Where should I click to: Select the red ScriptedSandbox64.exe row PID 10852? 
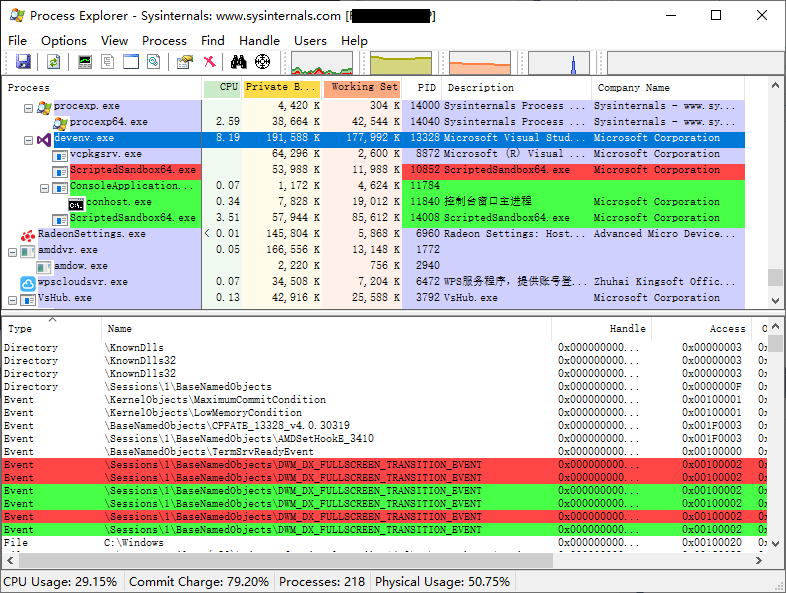click(373, 170)
